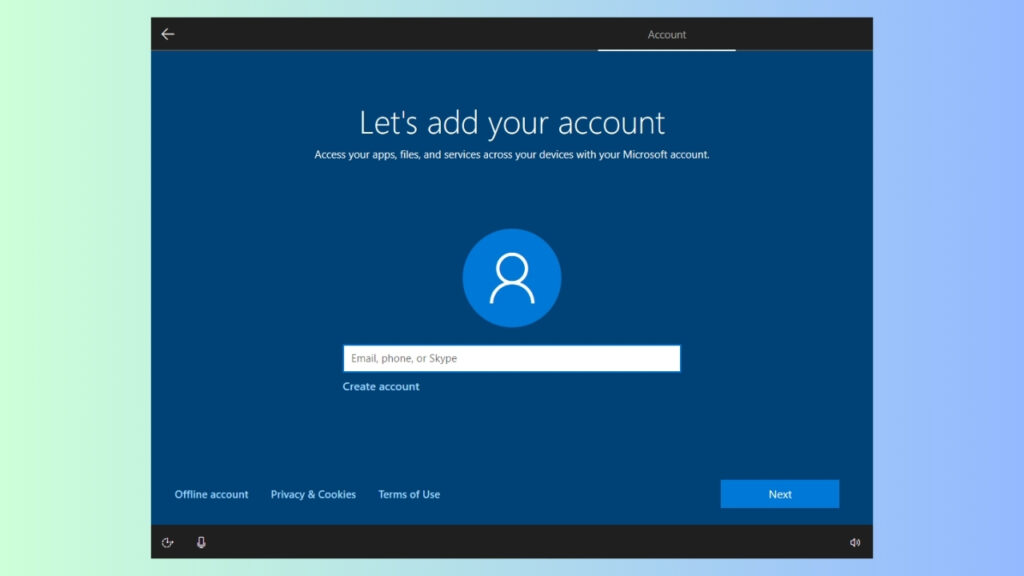
Task: Click the profile picture circle
Action: (511, 277)
